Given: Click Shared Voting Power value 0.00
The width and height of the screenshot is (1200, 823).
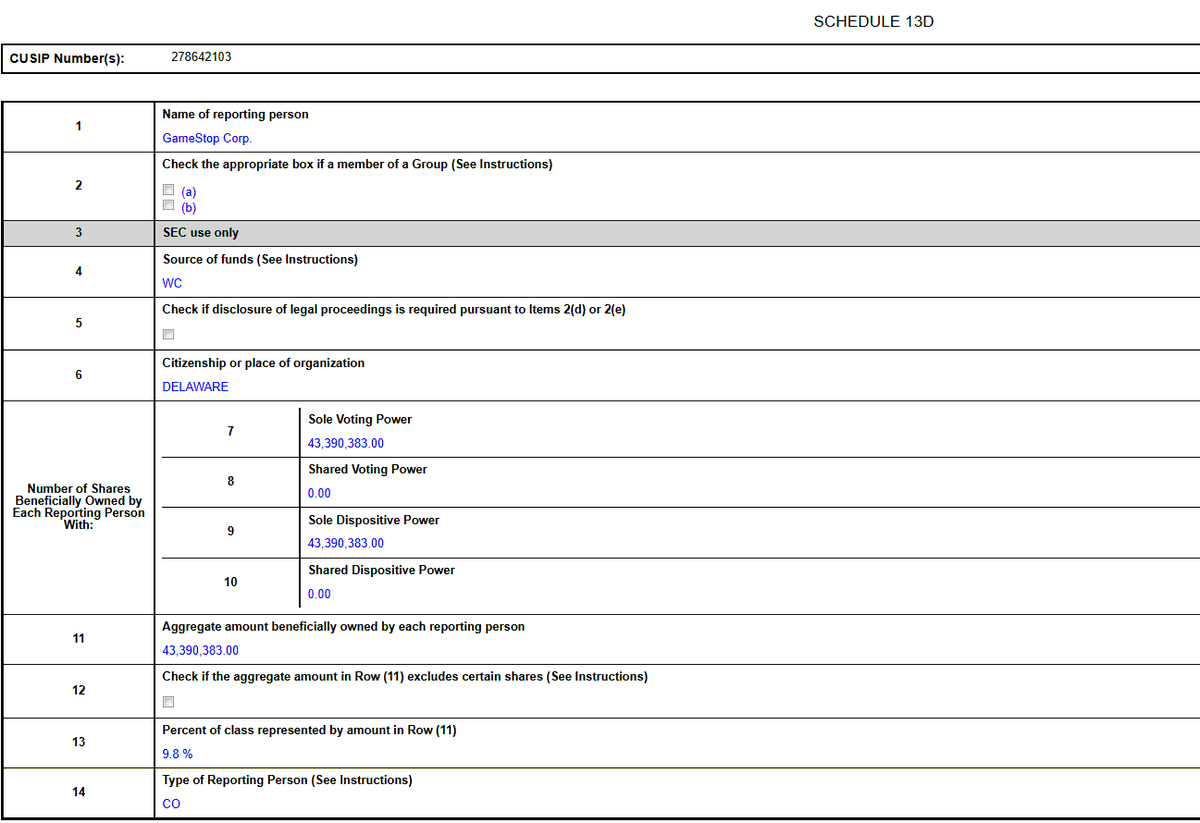Looking at the screenshot, I should click(x=319, y=493).
